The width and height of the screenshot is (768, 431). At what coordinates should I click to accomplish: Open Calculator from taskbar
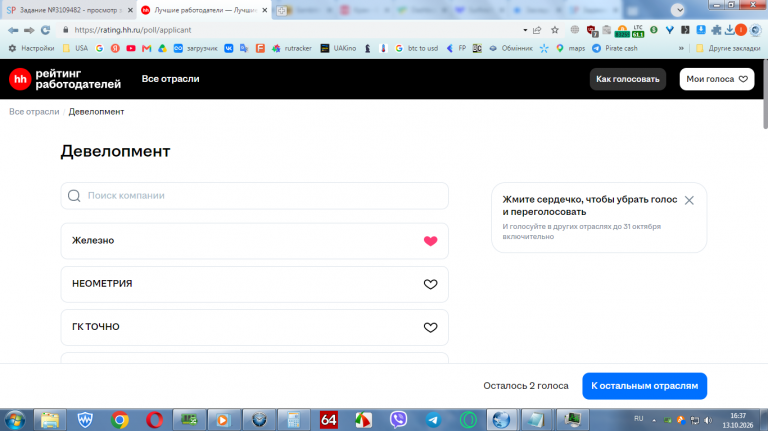(293, 420)
